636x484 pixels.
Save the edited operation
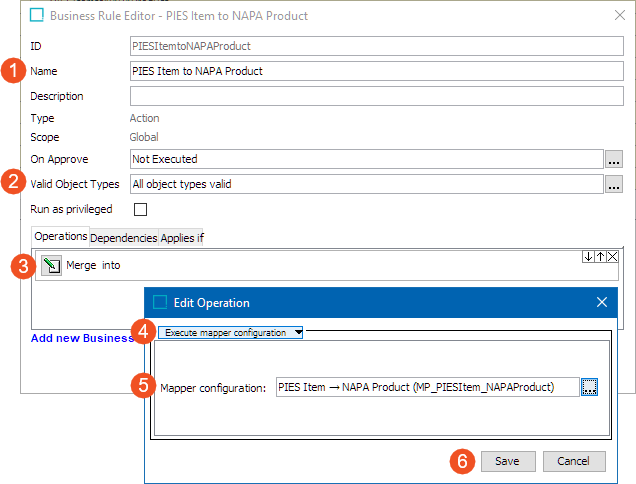click(508, 461)
